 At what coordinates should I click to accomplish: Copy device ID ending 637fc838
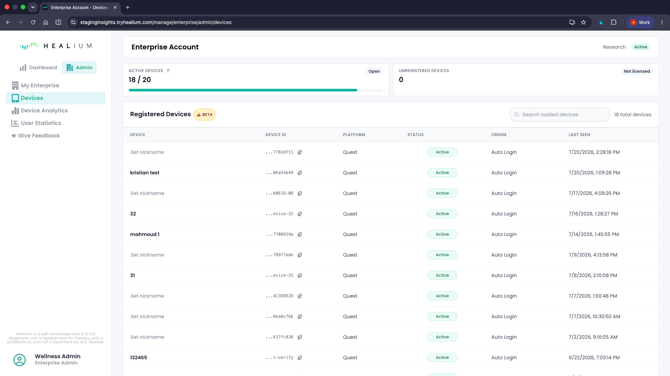(x=300, y=337)
